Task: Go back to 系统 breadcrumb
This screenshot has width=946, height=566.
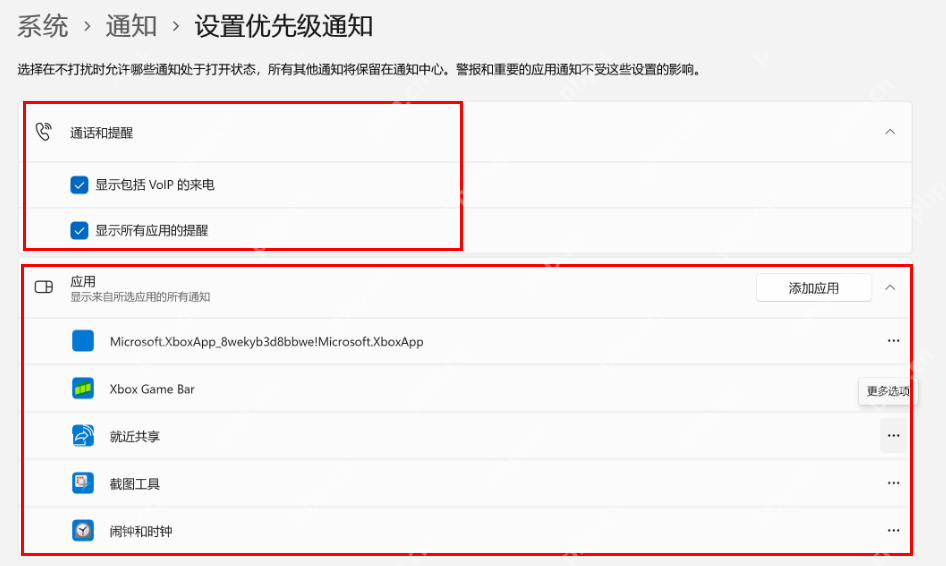Action: pyautogui.click(x=43, y=27)
